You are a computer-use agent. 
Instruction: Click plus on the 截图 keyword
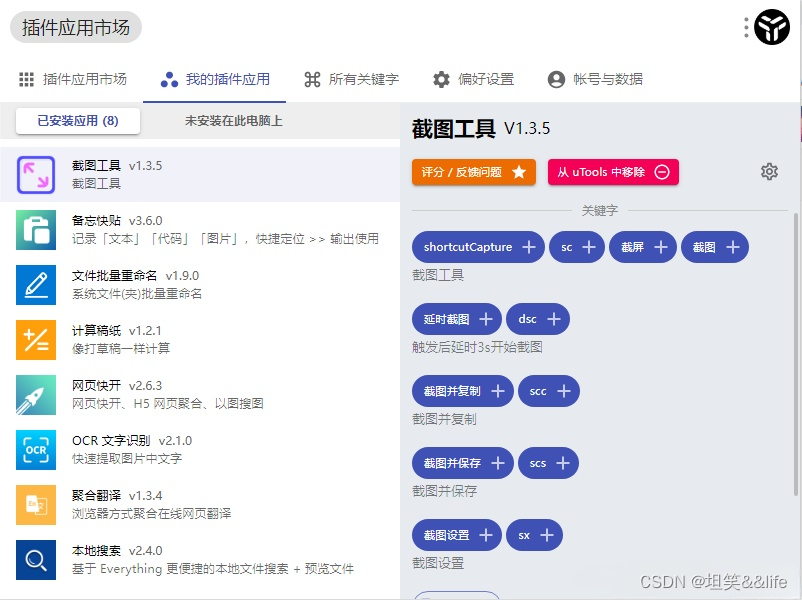[733, 247]
